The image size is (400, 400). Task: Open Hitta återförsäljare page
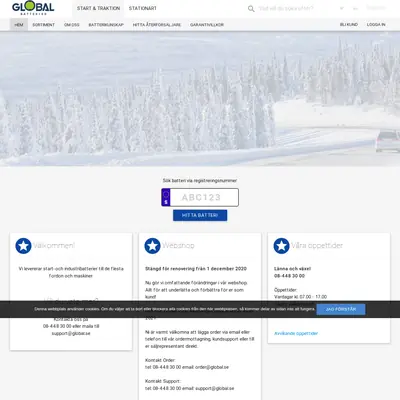(x=157, y=25)
